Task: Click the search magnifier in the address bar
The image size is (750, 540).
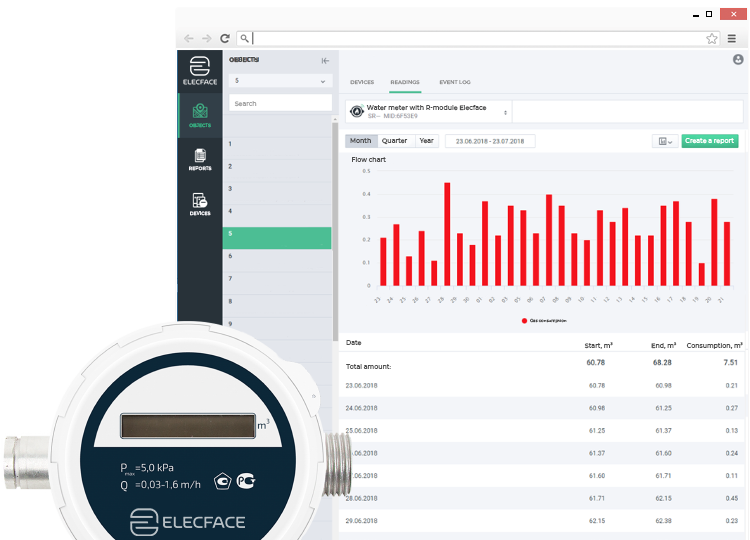Action: pos(244,38)
